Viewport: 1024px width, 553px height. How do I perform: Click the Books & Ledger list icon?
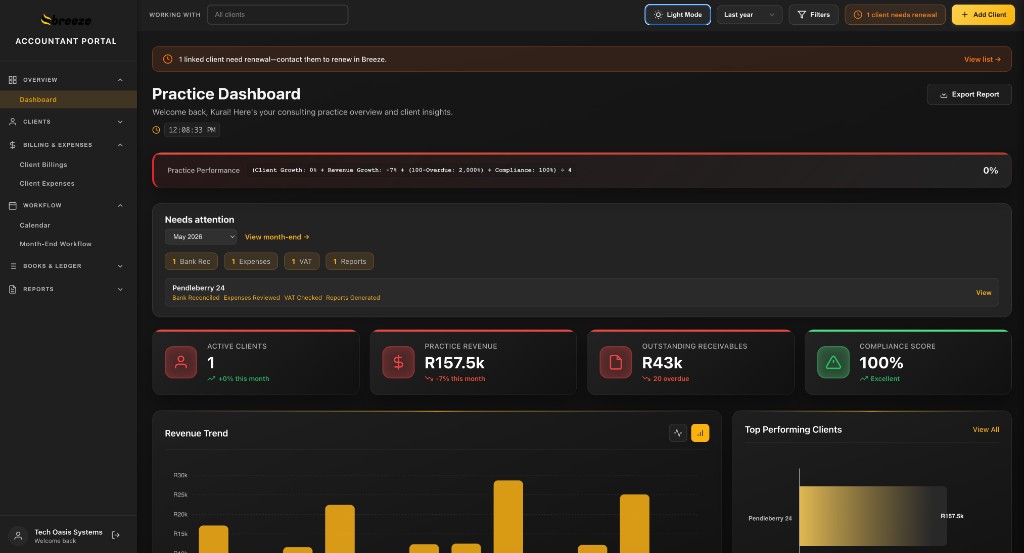click(12, 266)
